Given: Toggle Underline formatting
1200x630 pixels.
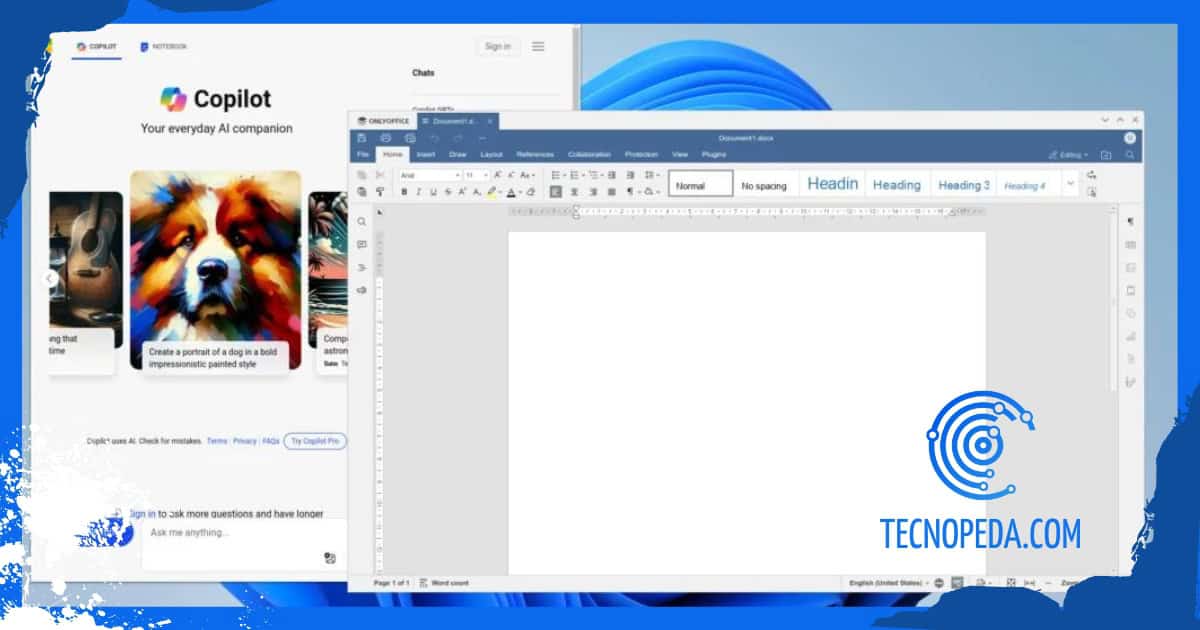Looking at the screenshot, I should [433, 192].
